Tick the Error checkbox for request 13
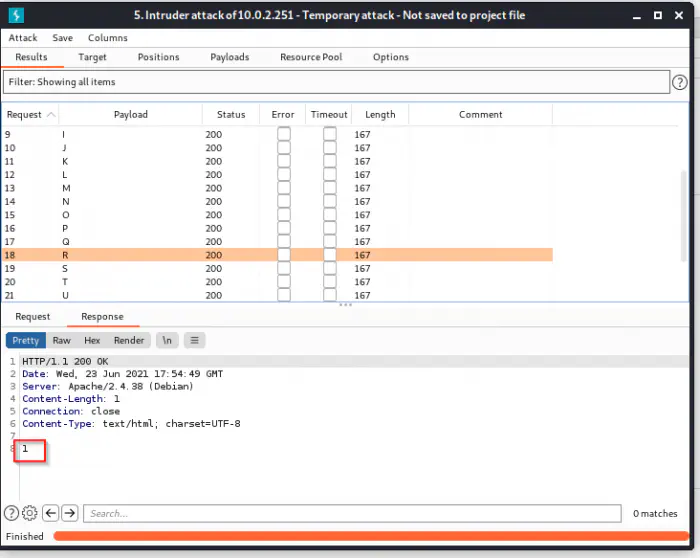The image size is (700, 558). pyautogui.click(x=284, y=188)
